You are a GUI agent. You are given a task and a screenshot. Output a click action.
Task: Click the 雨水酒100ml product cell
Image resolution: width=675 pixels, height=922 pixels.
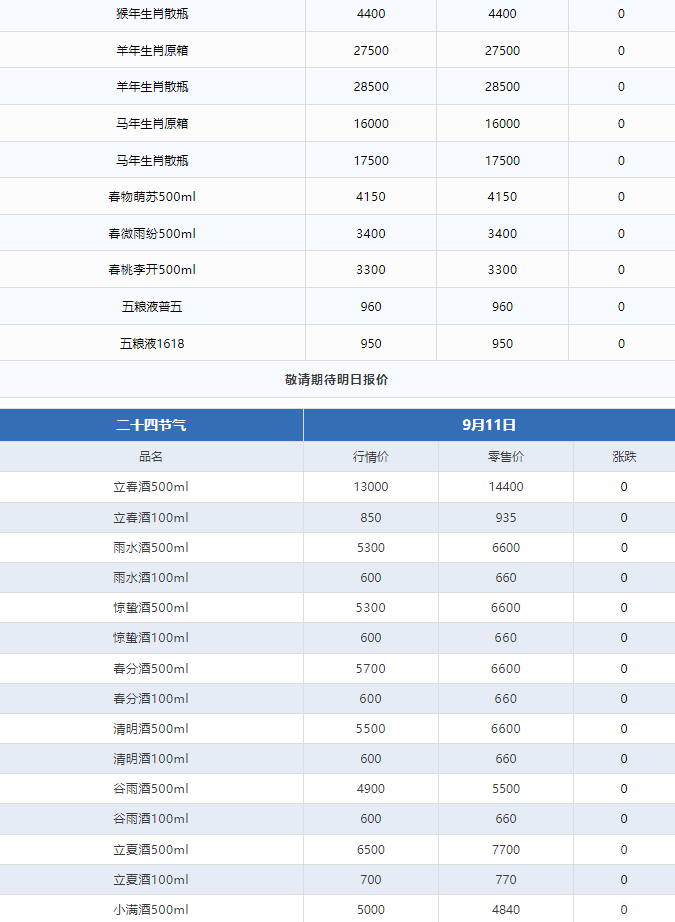(151, 577)
